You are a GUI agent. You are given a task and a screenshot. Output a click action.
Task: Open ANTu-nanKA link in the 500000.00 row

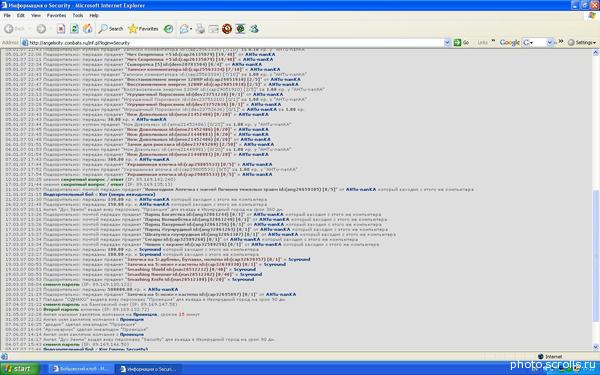coord(163,289)
